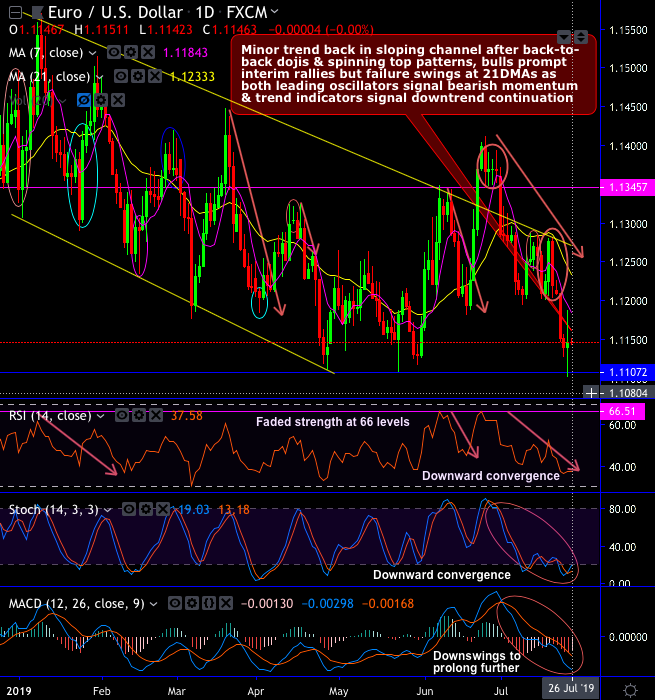Toggle visibility of MA (21, close)
This screenshot has height=700, width=655.
[x=121, y=76]
